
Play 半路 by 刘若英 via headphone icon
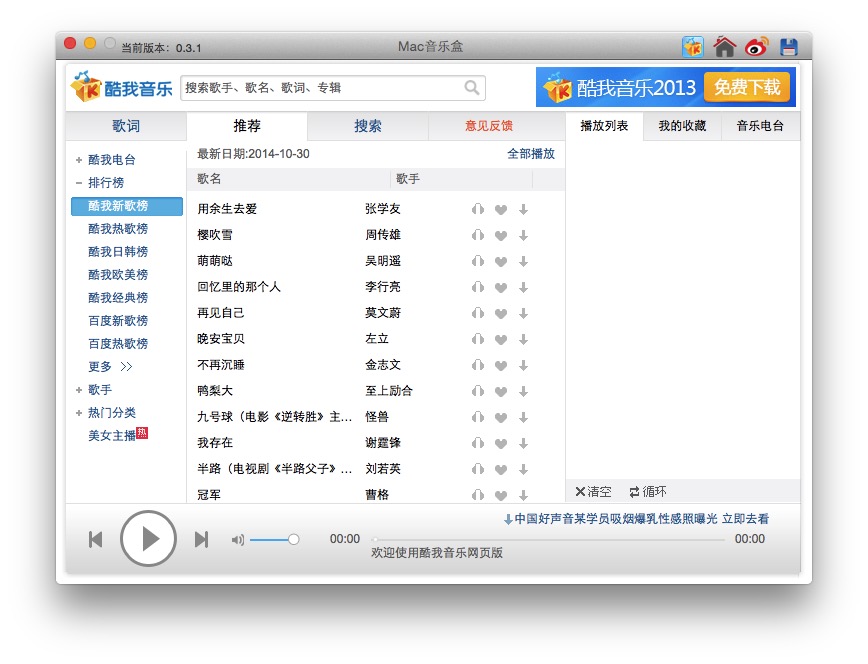(478, 470)
